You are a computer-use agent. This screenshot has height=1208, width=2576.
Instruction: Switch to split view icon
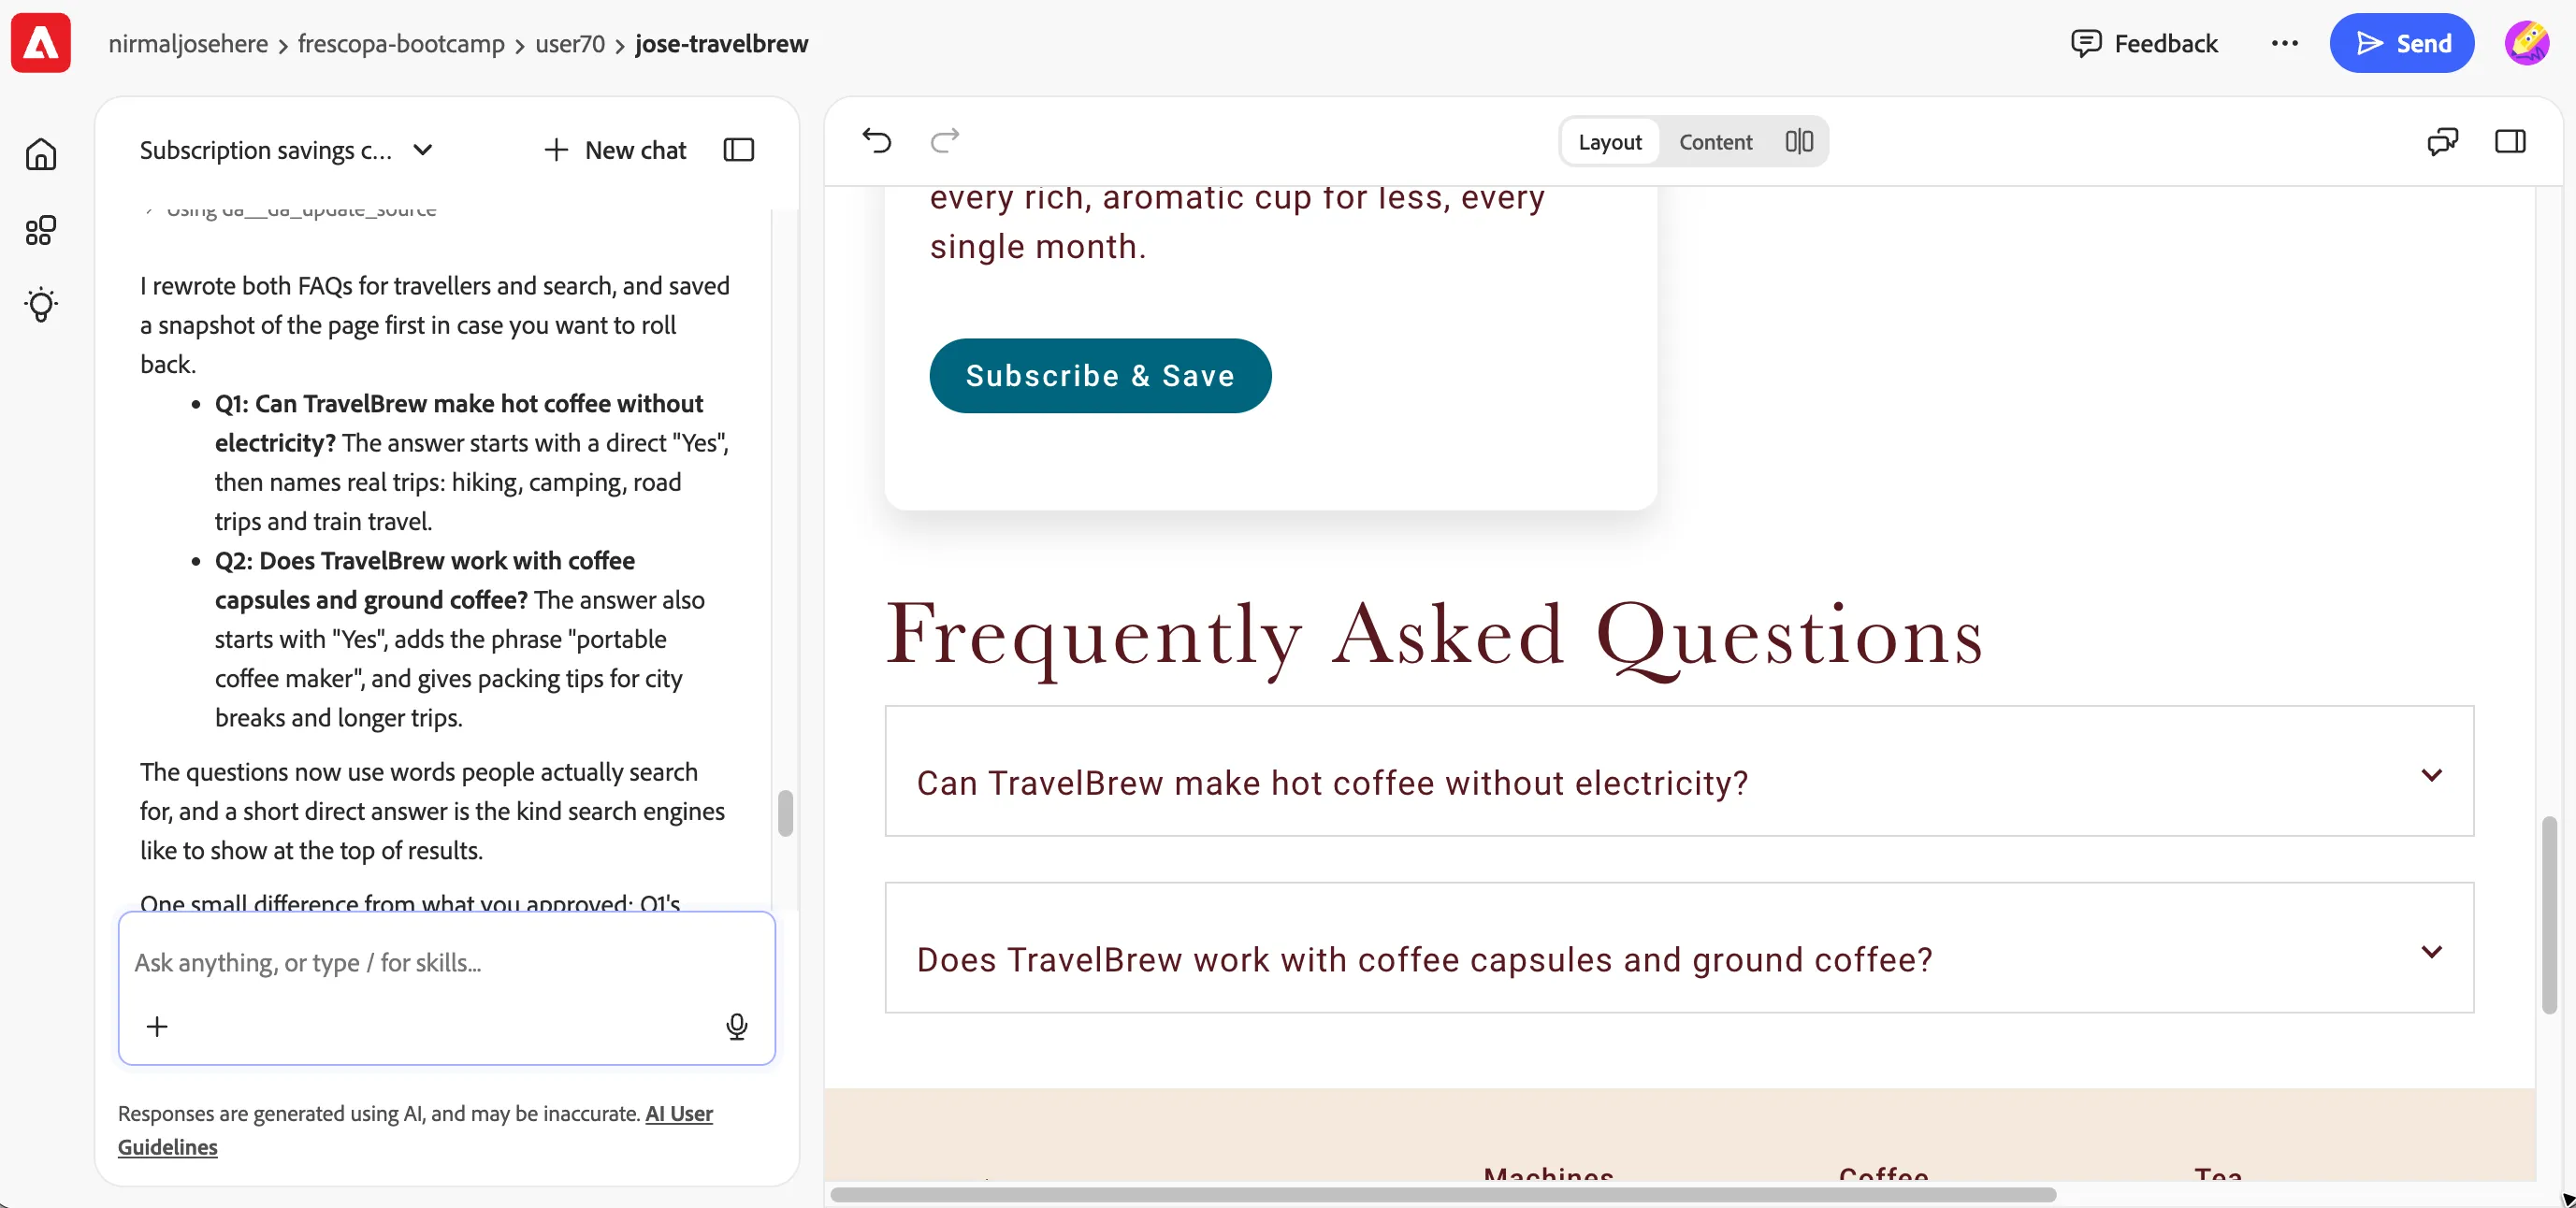[1799, 141]
